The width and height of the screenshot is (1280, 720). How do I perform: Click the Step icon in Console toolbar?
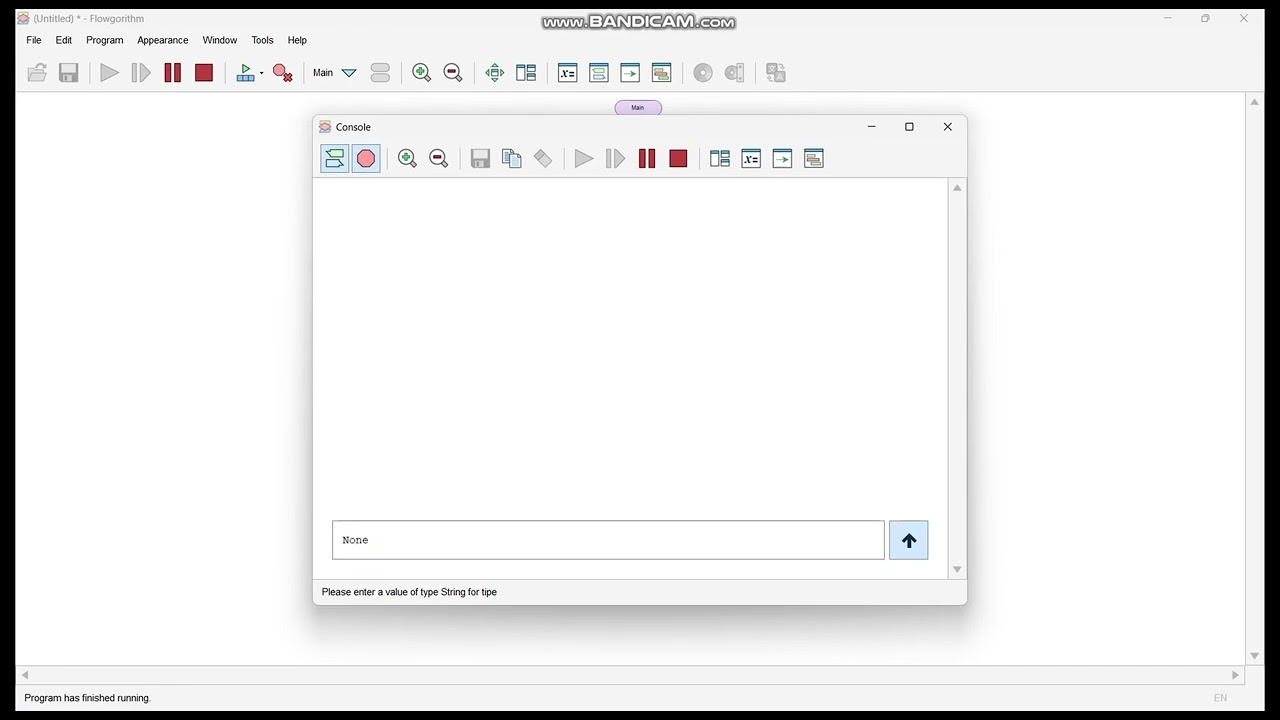coord(616,158)
